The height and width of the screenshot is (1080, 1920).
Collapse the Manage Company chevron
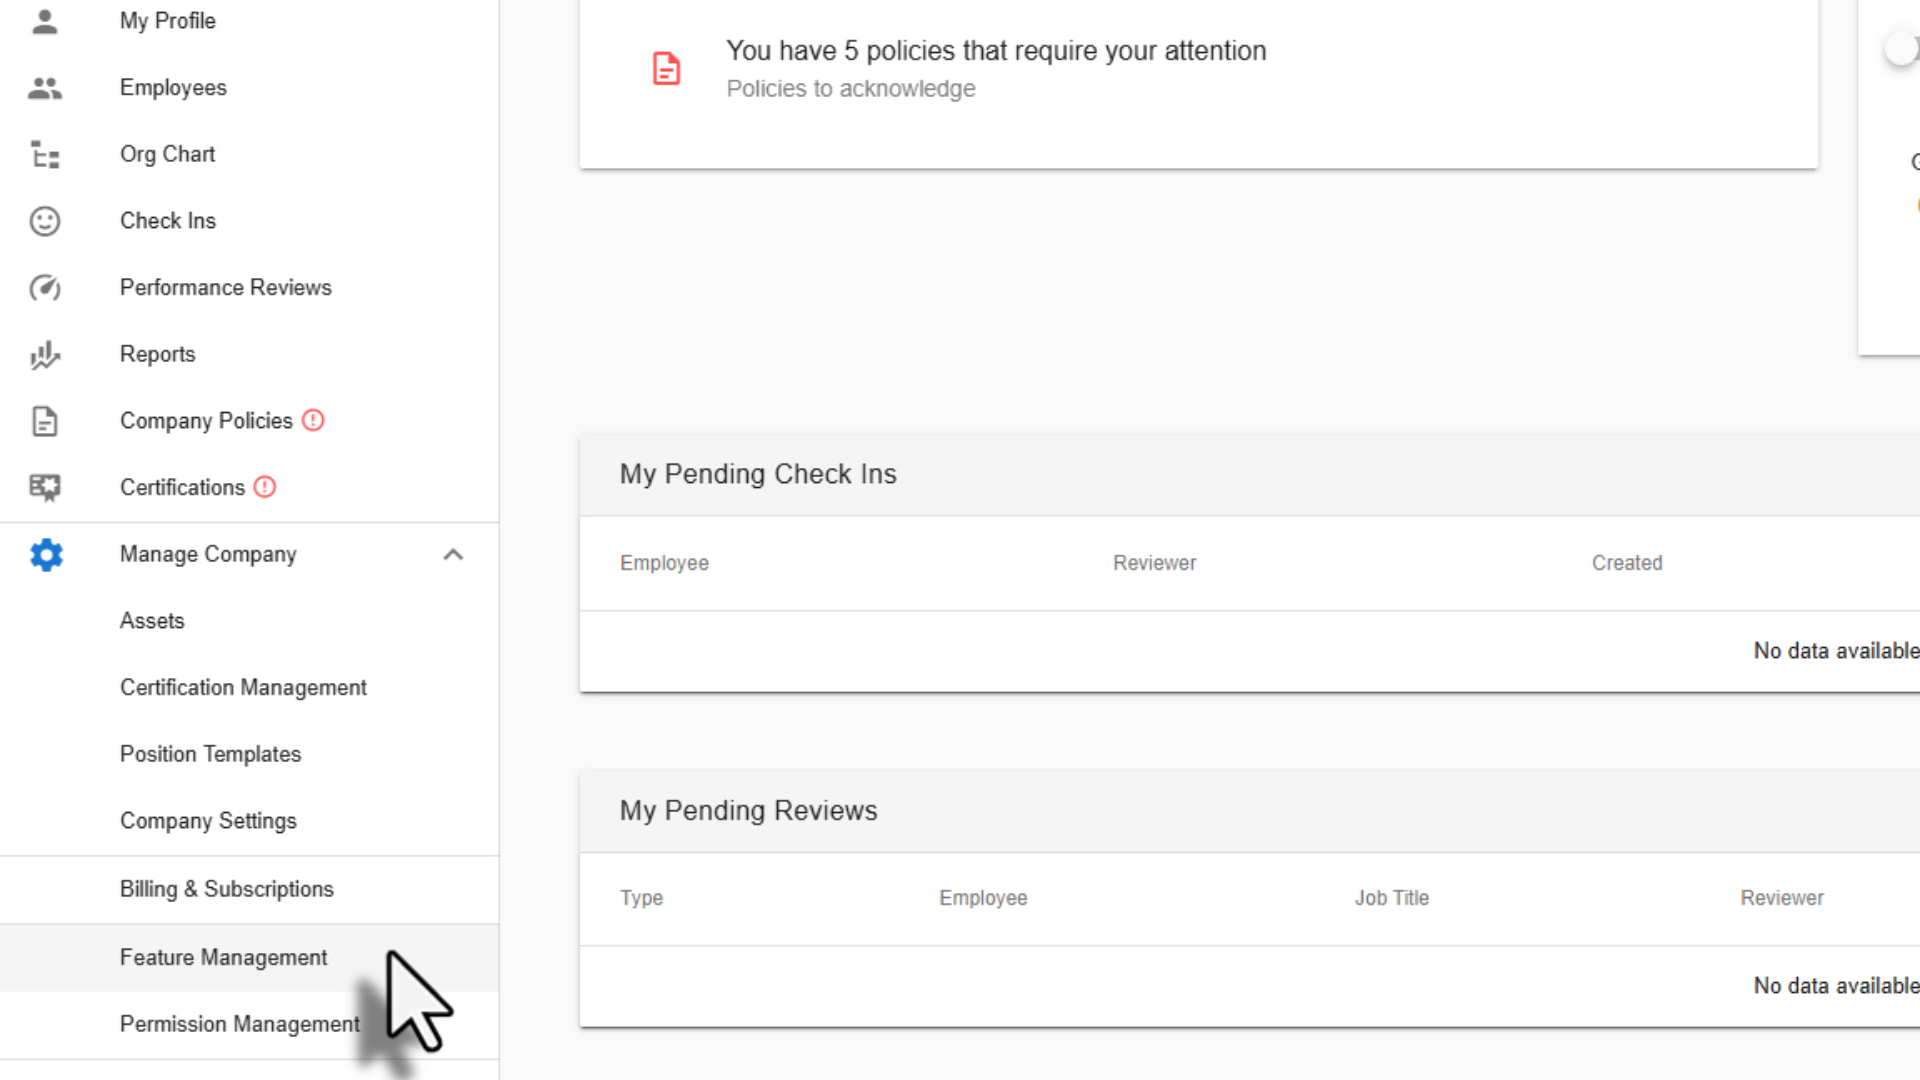(x=453, y=555)
